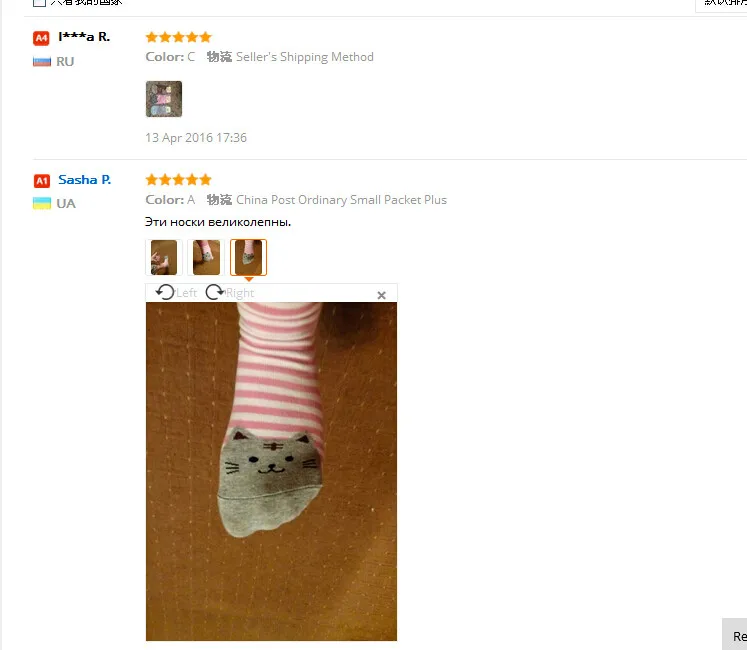Click reviewer name I***a R.
The height and width of the screenshot is (650, 747).
click(x=84, y=37)
